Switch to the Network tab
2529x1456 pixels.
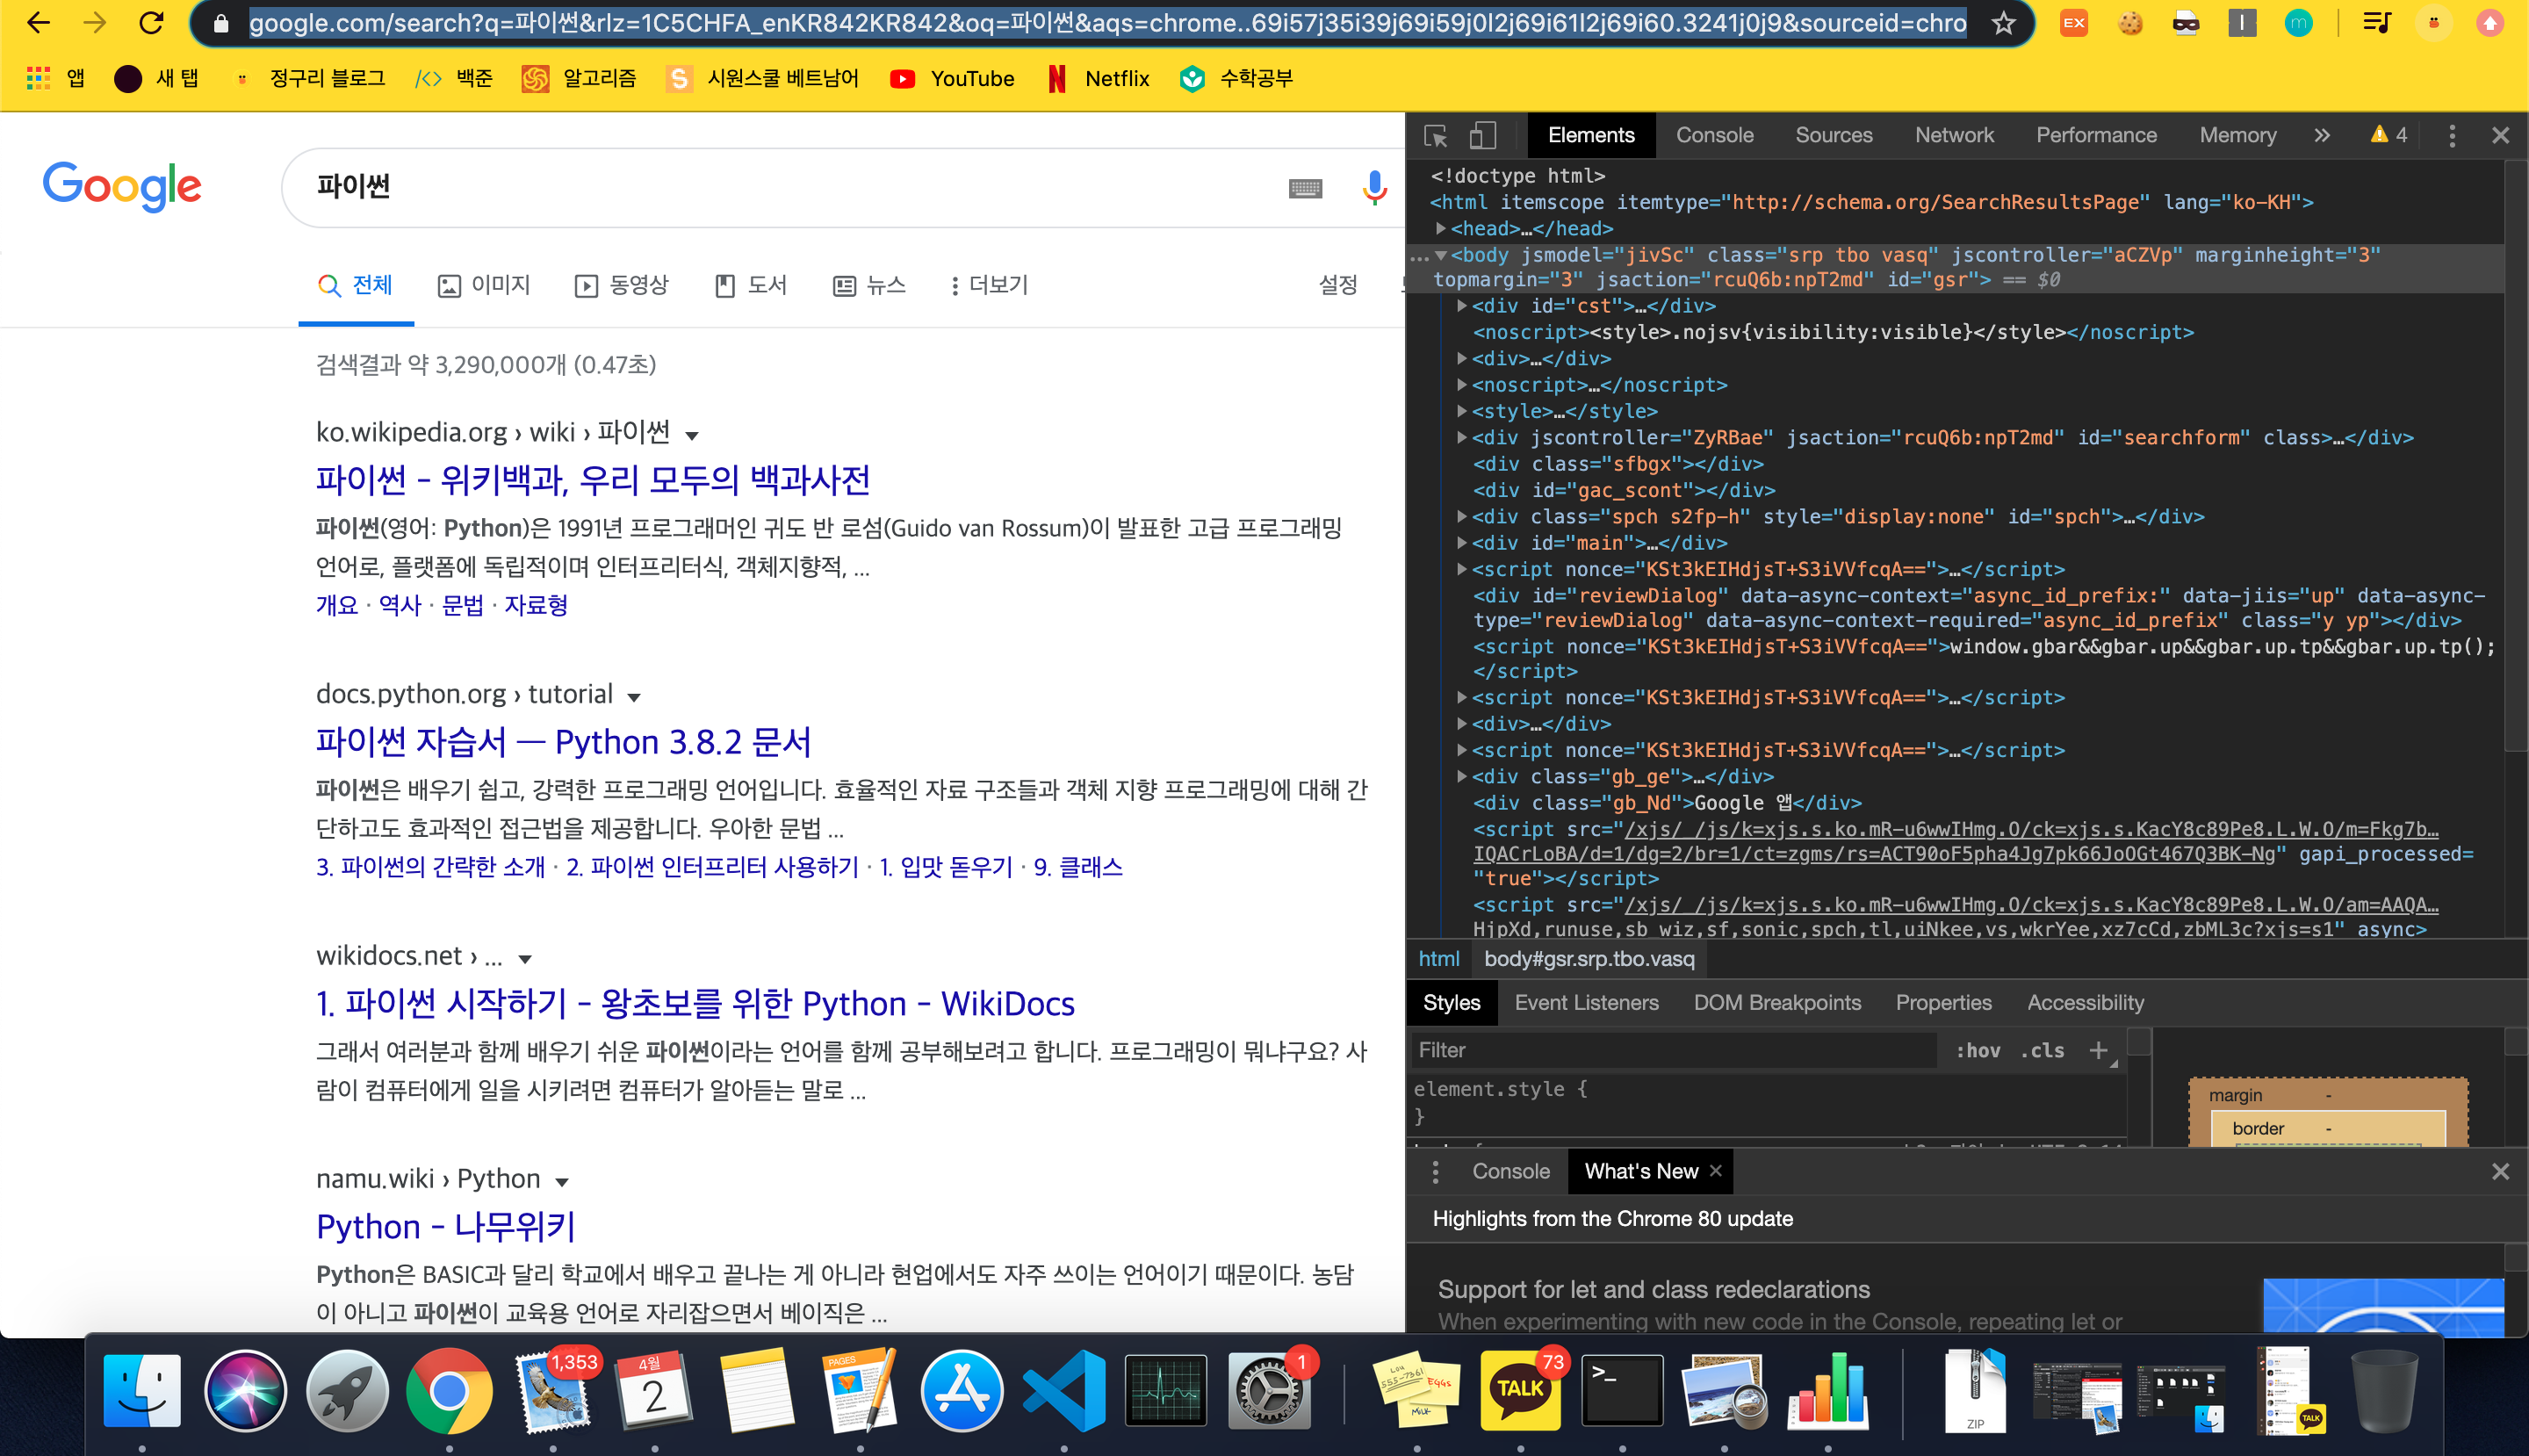(1953, 135)
